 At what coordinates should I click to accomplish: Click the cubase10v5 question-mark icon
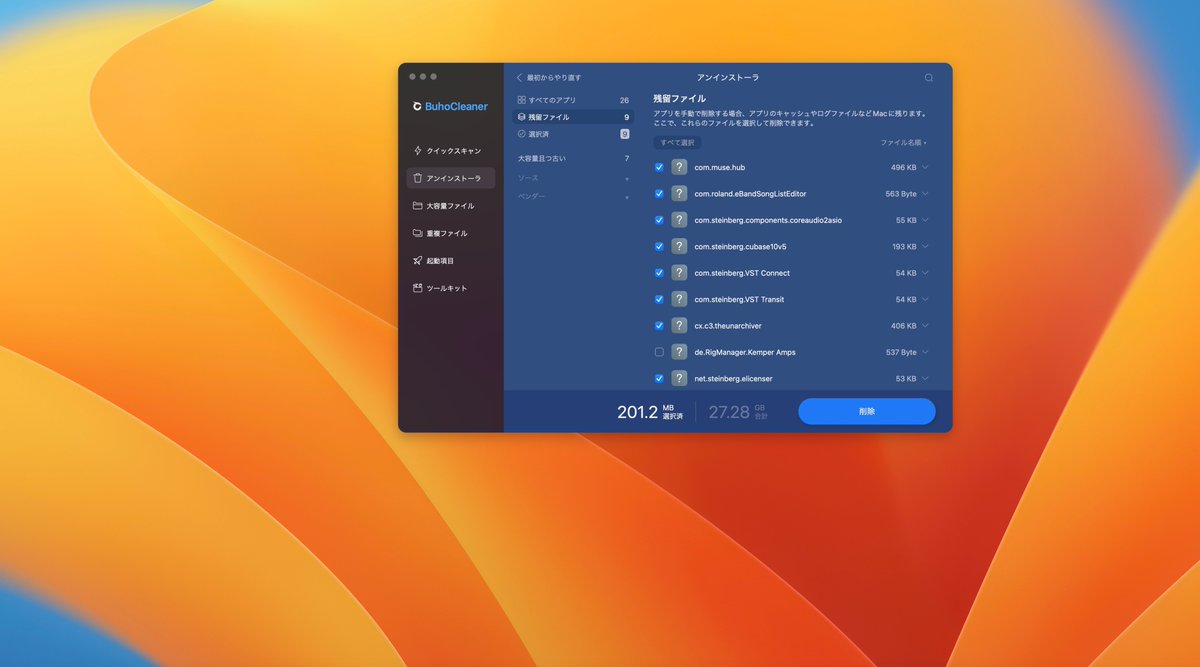[679, 246]
